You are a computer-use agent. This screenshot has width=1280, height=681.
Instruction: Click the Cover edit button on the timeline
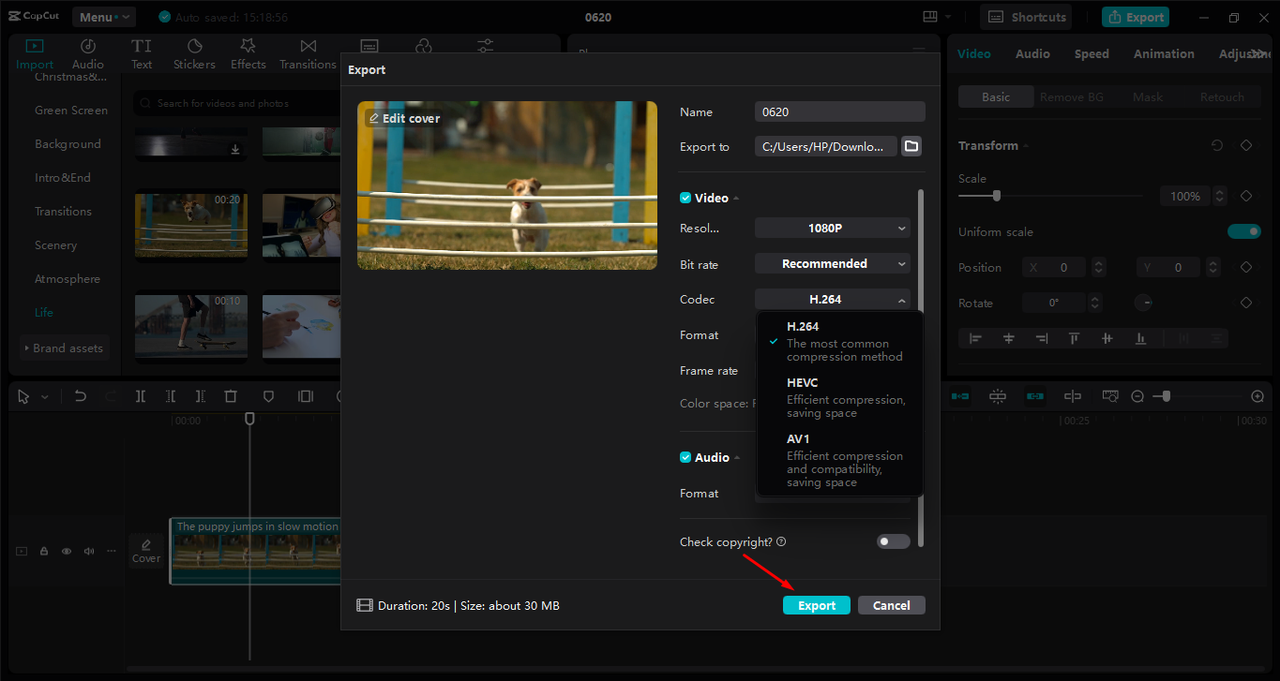click(x=146, y=551)
